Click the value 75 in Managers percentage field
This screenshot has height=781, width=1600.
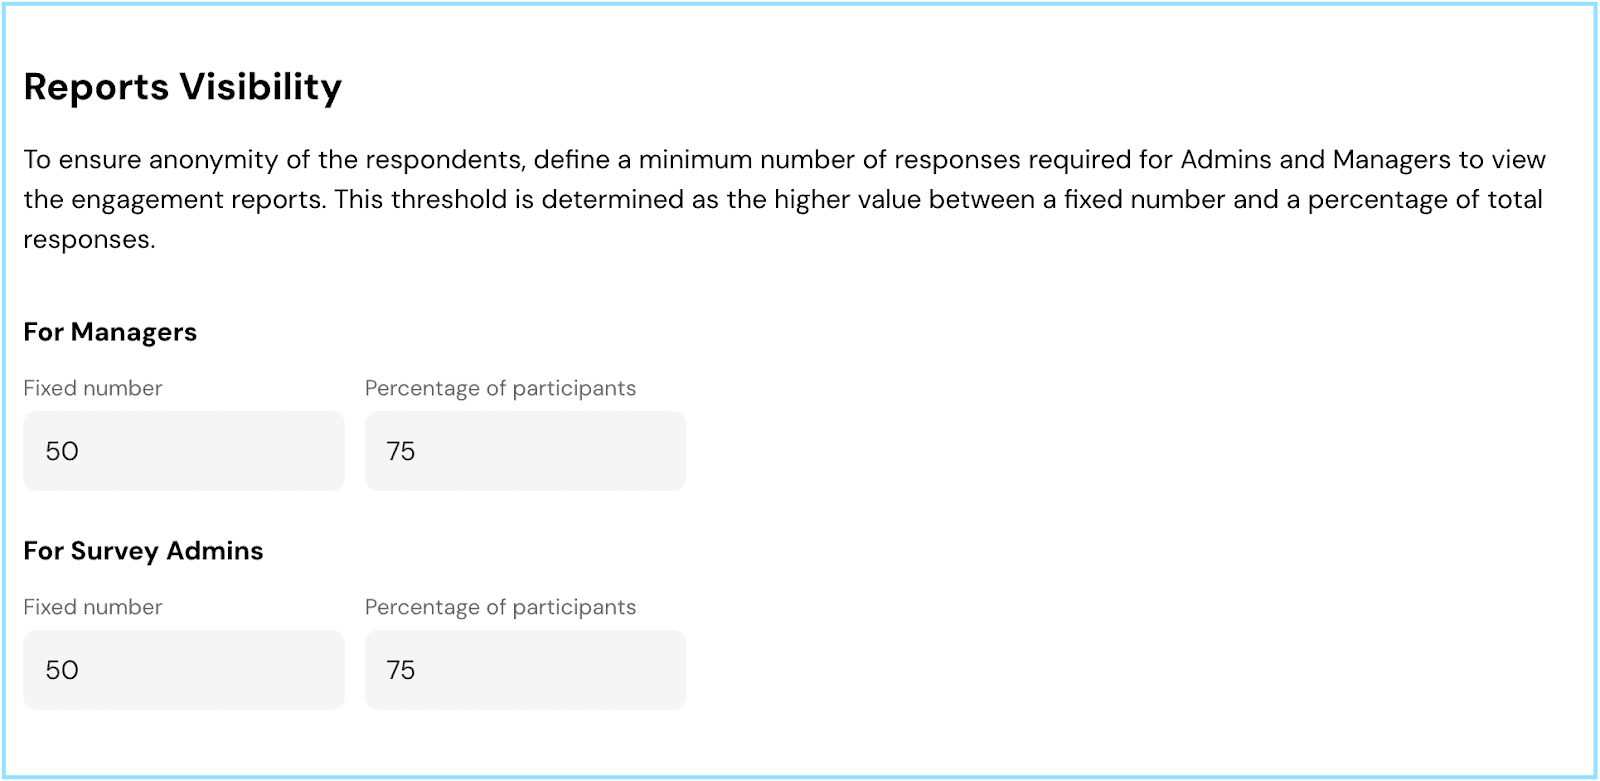tap(401, 451)
